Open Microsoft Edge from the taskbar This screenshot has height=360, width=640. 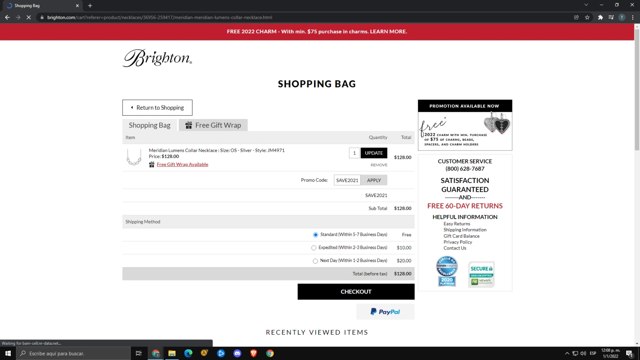pos(188,353)
